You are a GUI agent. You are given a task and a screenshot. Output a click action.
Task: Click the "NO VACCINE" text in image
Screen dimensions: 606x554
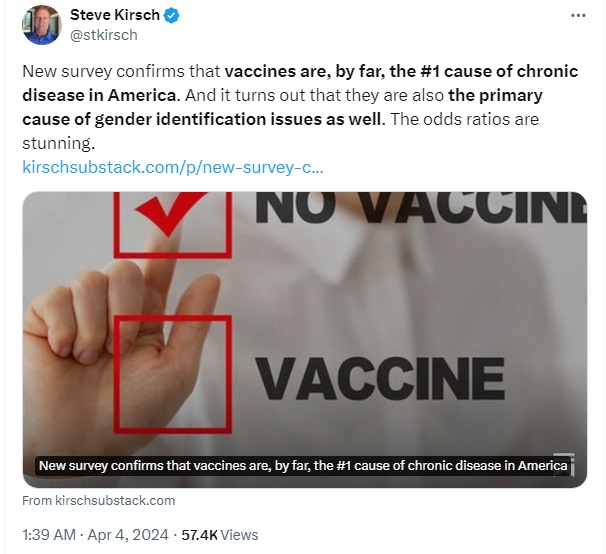click(421, 208)
